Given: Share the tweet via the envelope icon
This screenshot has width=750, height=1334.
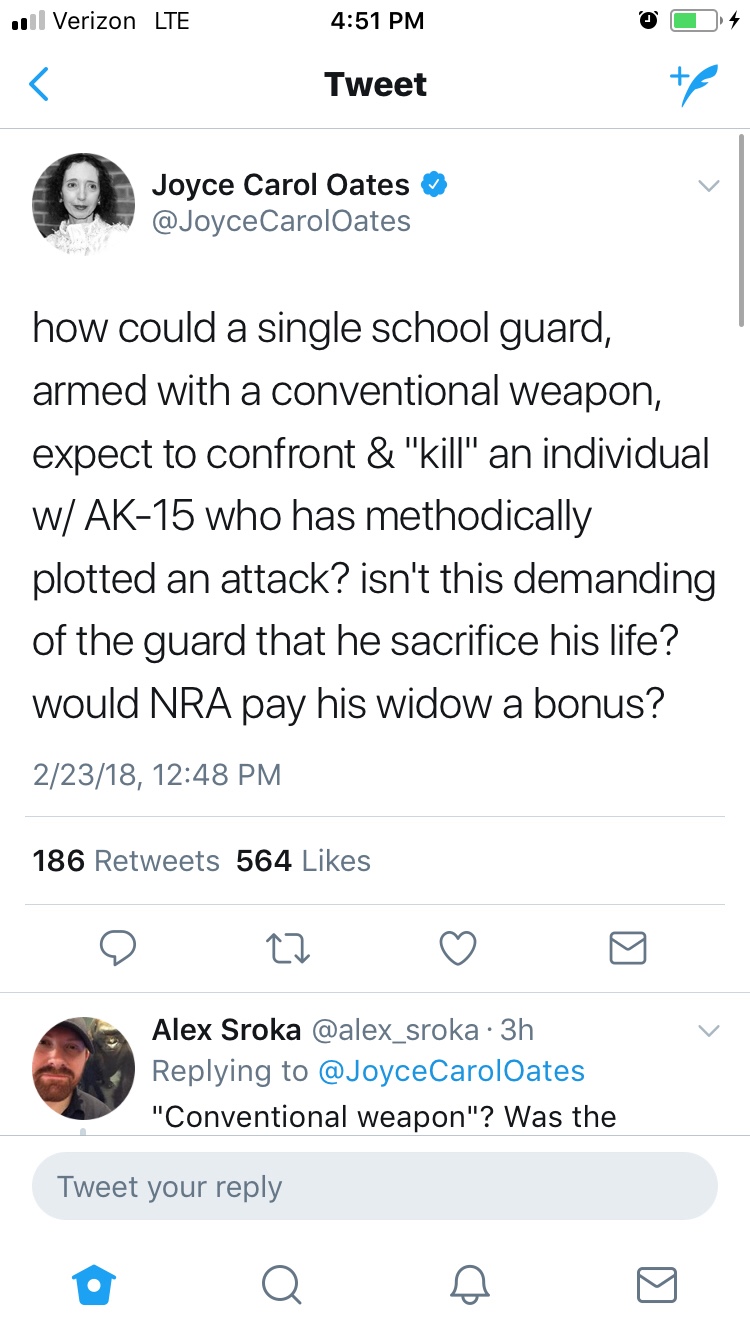Looking at the screenshot, I should pos(628,947).
